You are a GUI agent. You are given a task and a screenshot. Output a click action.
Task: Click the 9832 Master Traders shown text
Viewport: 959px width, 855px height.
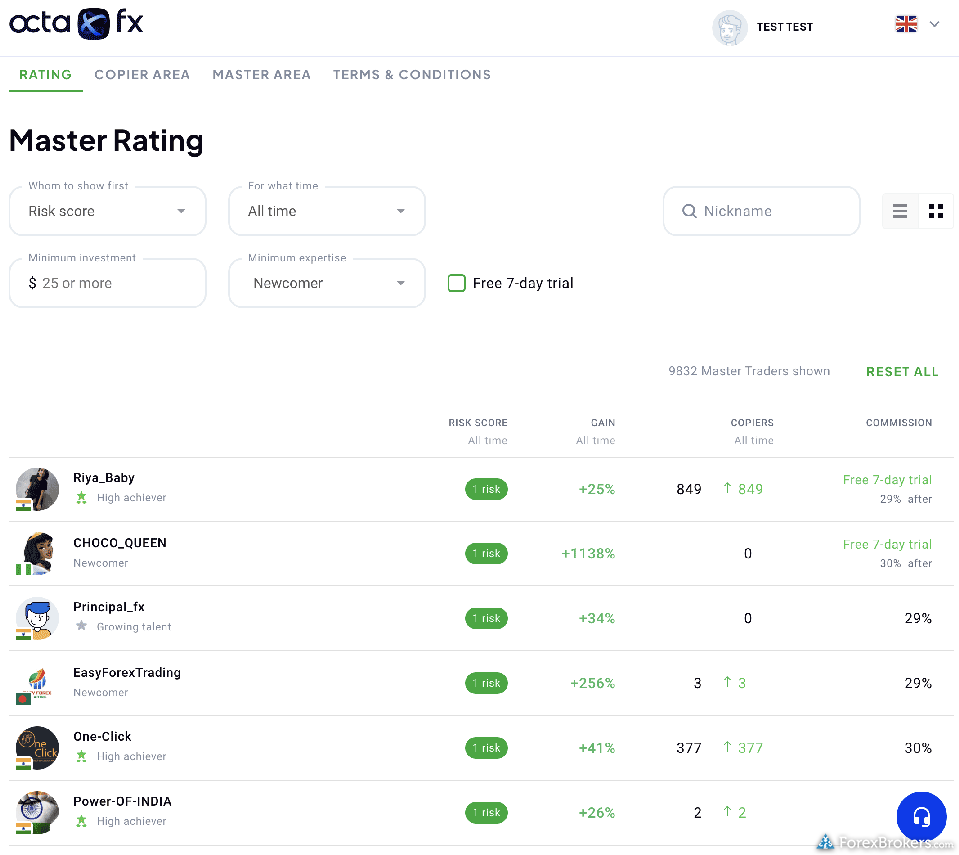(x=749, y=371)
